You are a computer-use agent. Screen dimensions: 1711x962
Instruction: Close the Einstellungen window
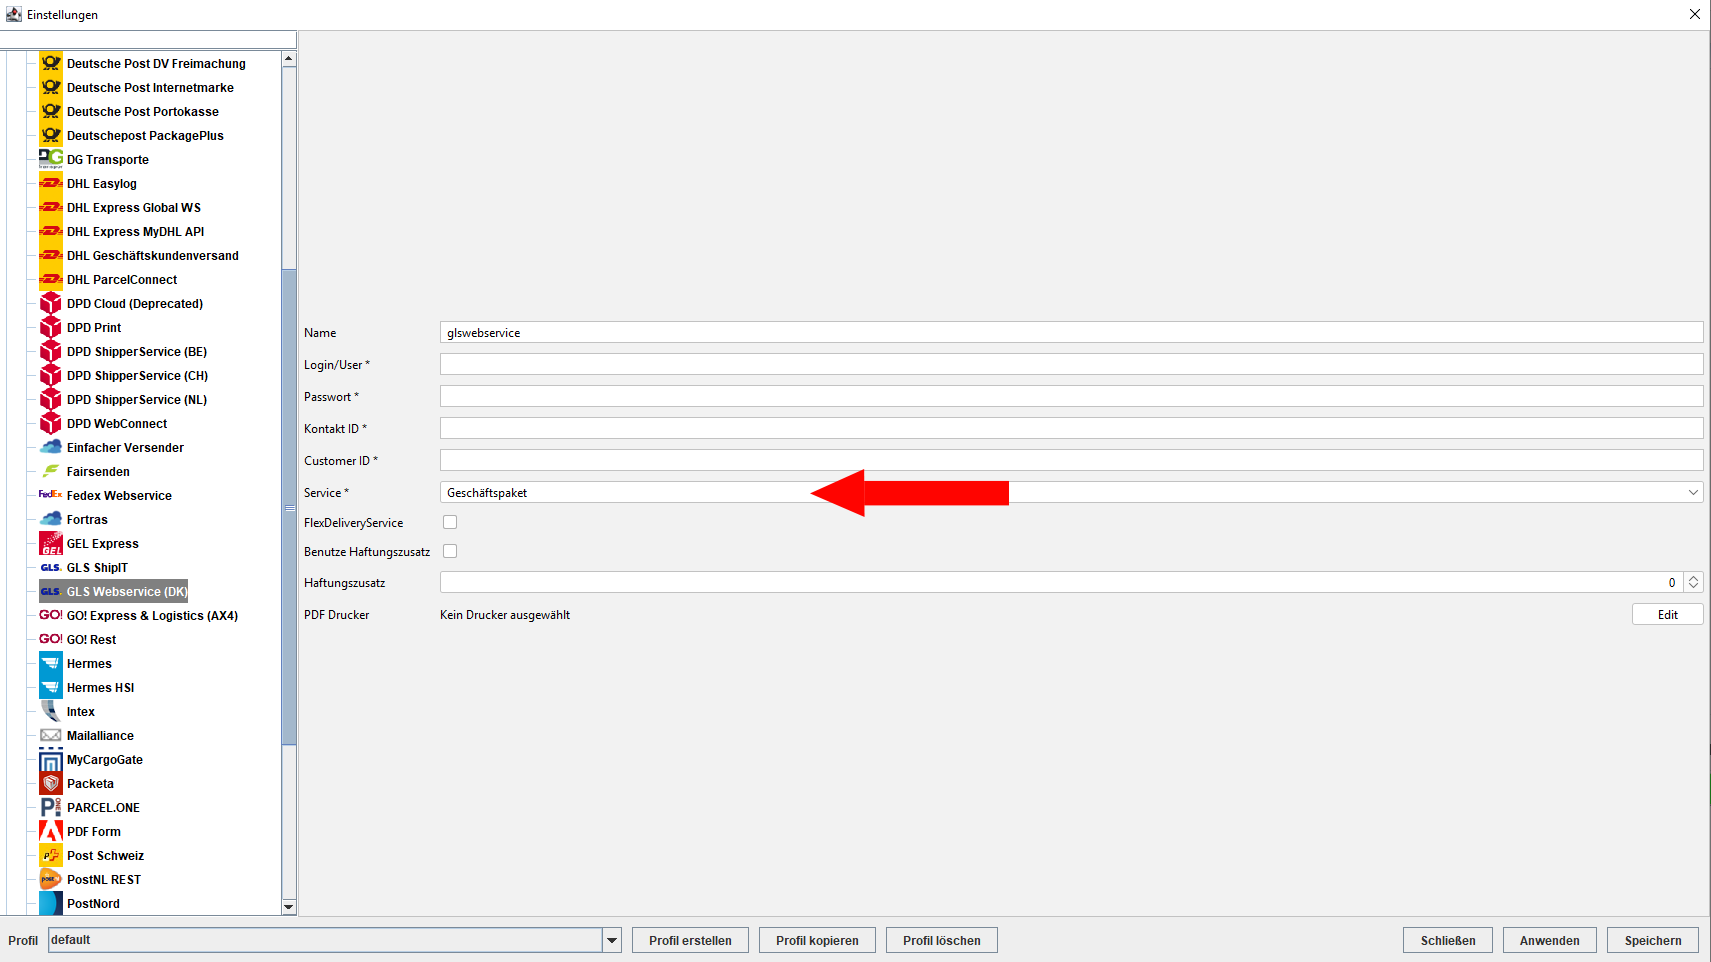[x=1694, y=14]
